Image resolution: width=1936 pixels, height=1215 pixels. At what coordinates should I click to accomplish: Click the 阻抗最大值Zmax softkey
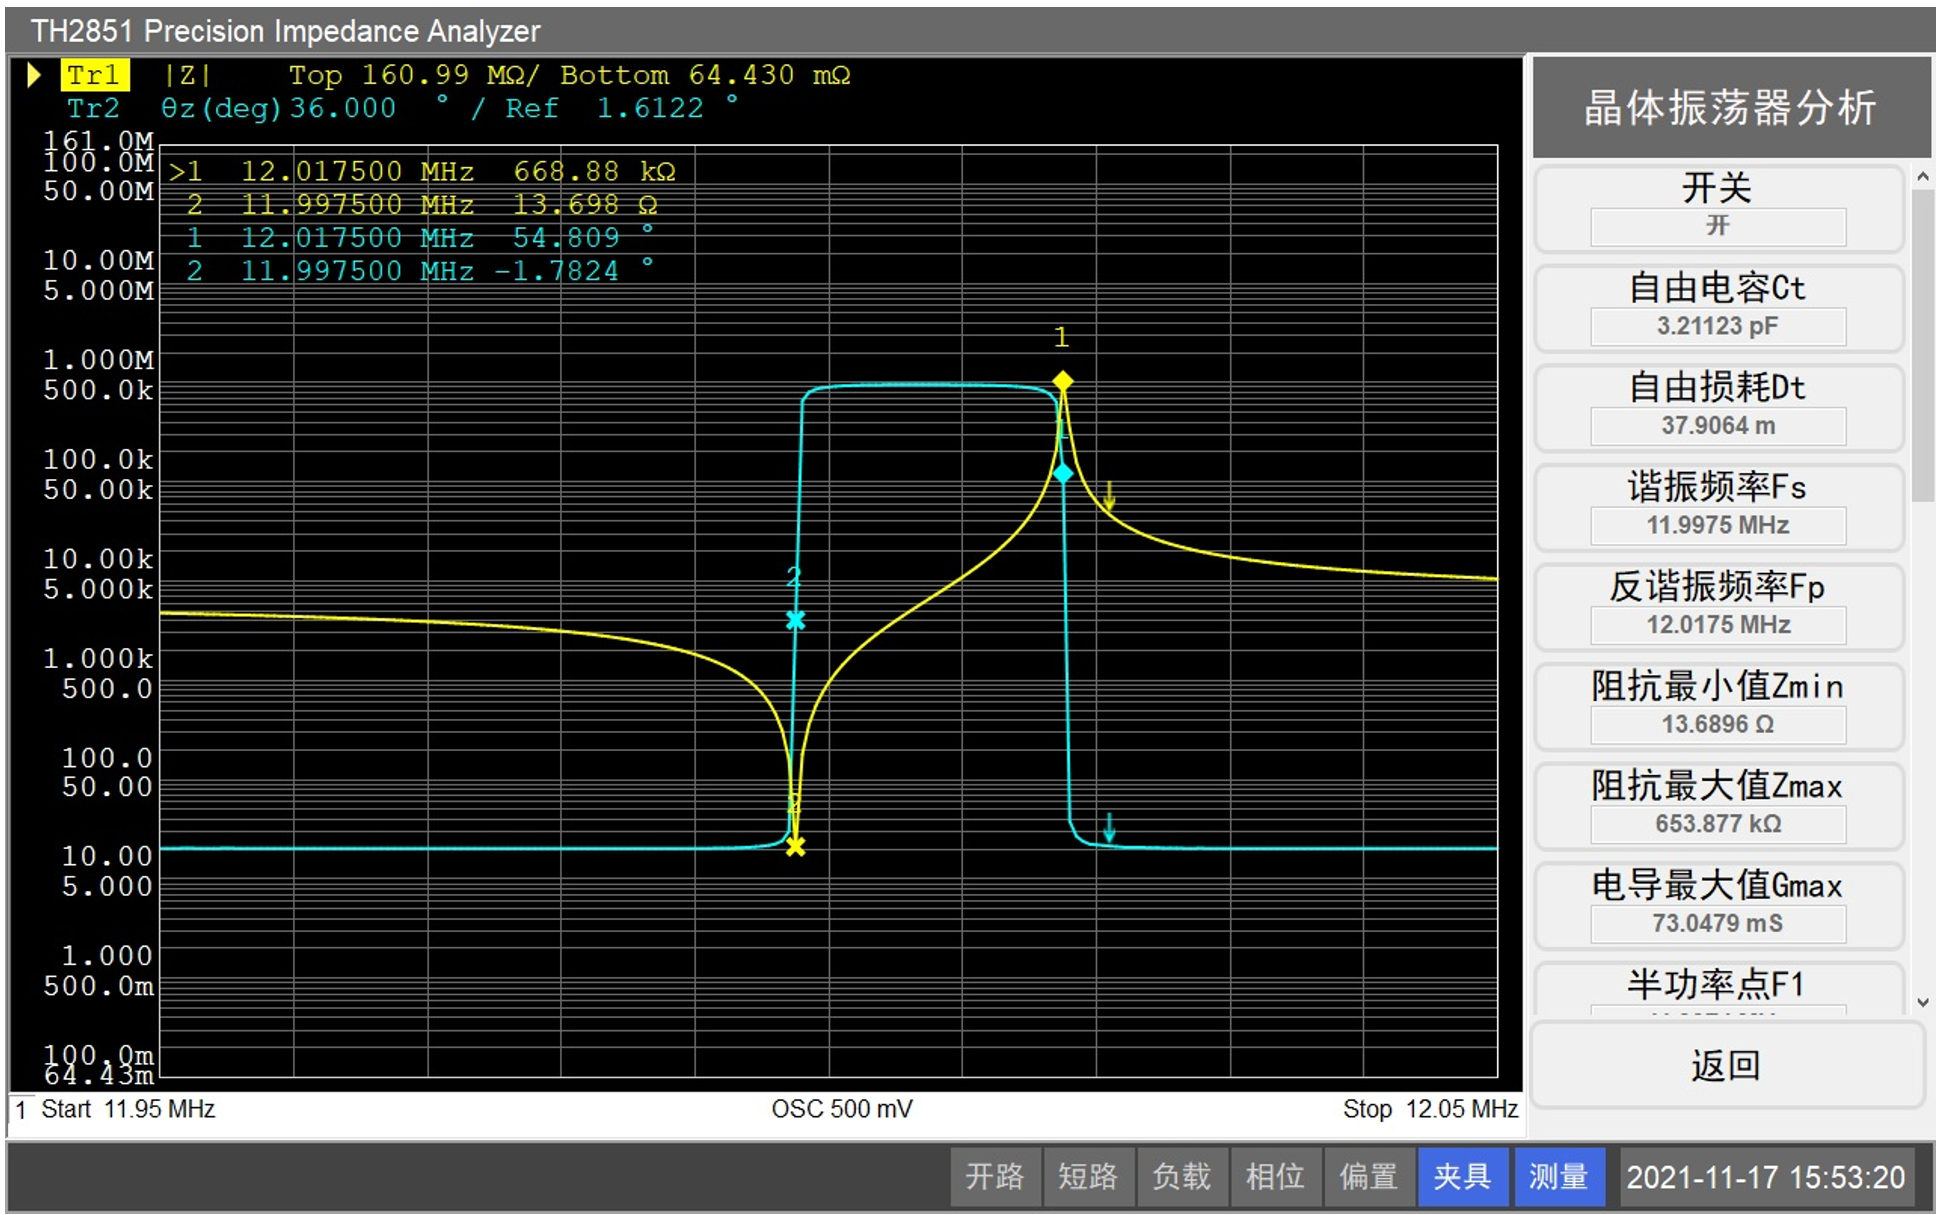tap(1717, 804)
